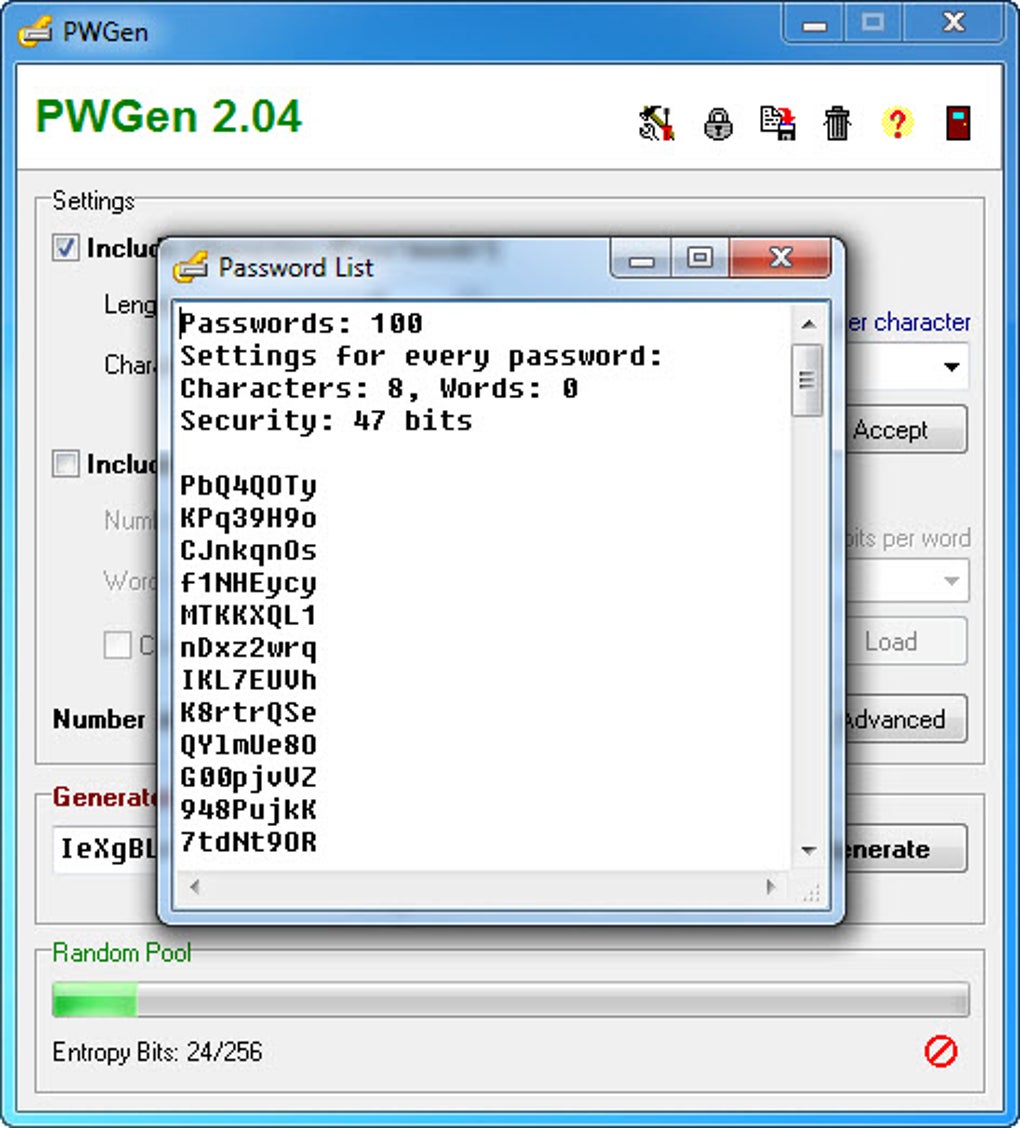The height and width of the screenshot is (1128, 1020).
Task: Click the PWGen title bar app icon
Action: tap(35, 32)
